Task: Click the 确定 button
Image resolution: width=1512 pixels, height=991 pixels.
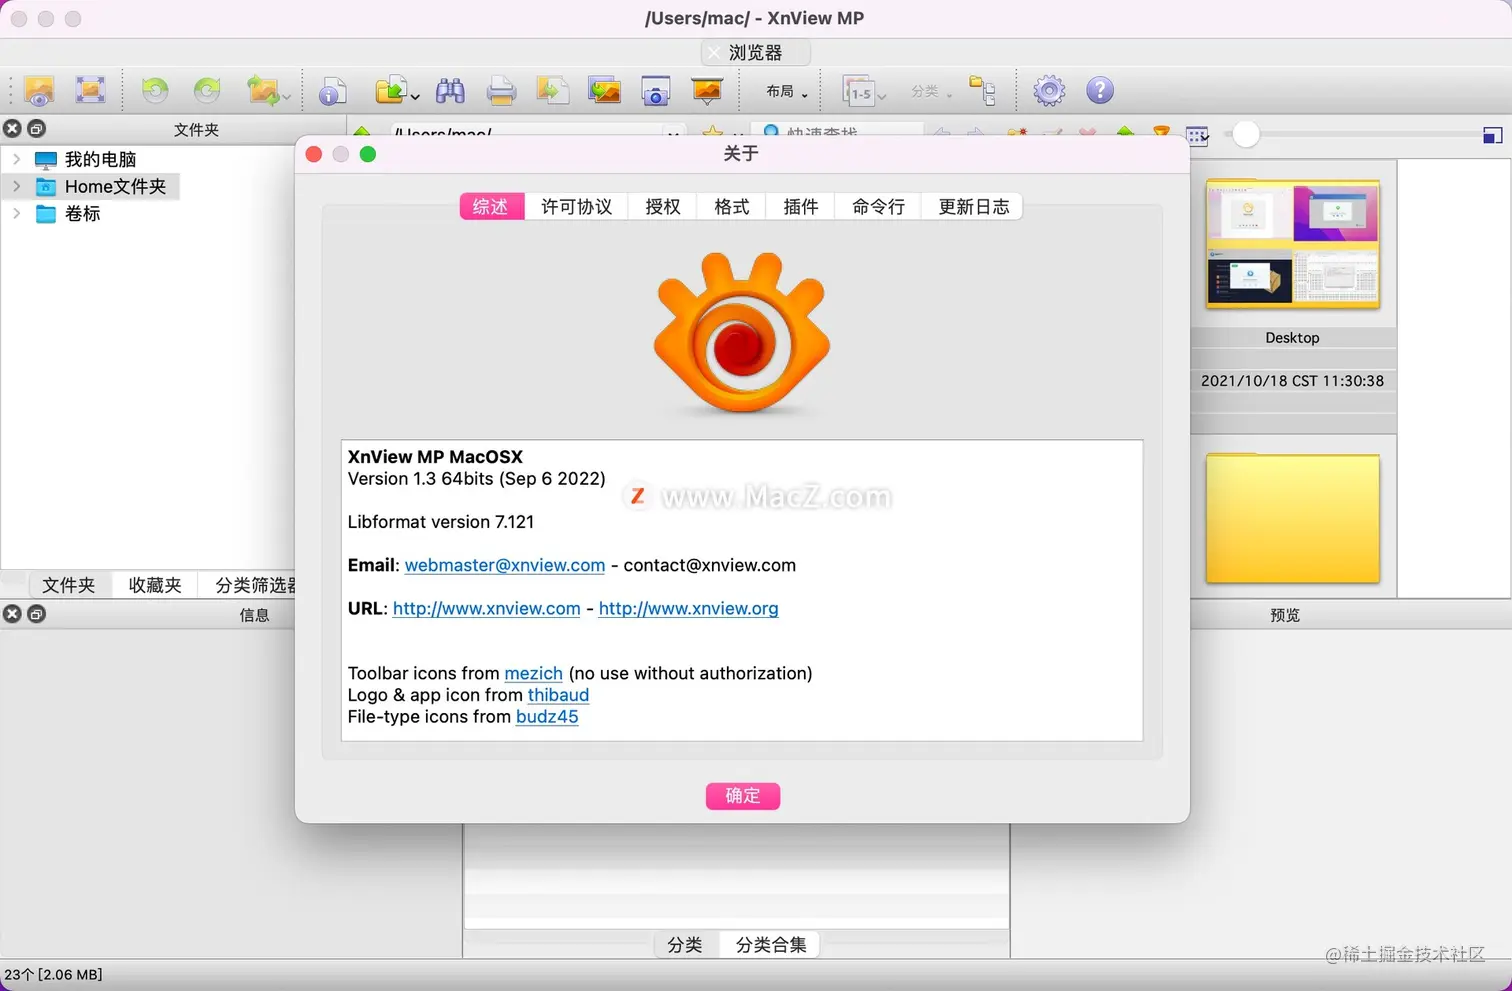Action: [x=742, y=796]
